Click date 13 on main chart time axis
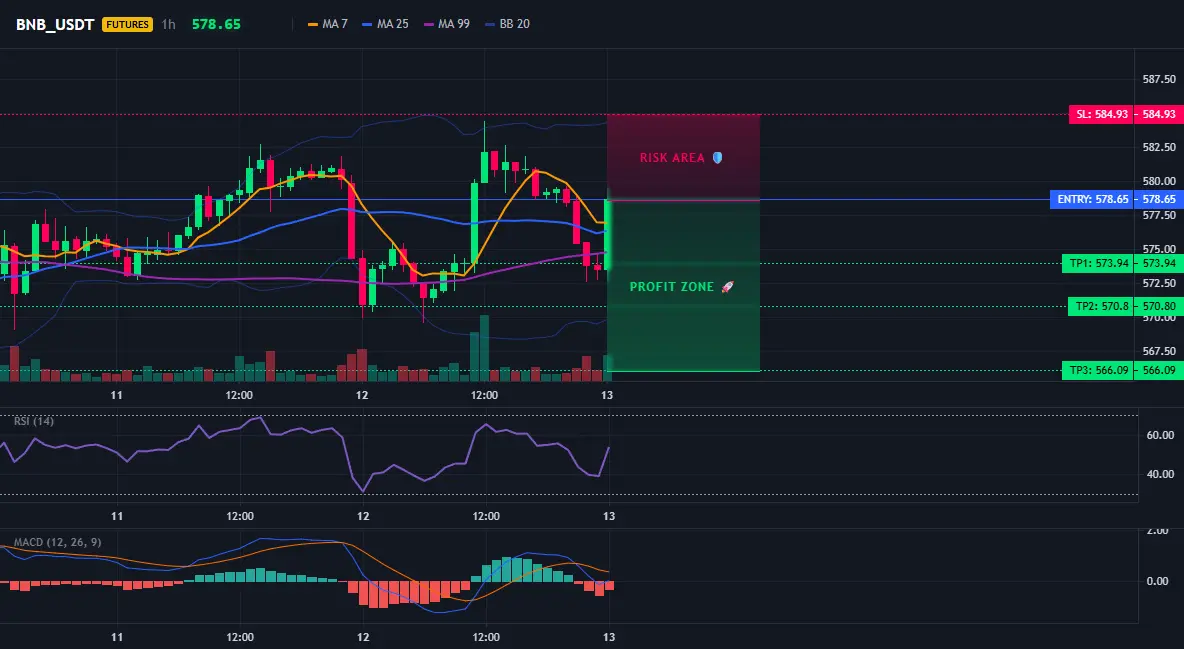1184x649 pixels. pos(607,395)
